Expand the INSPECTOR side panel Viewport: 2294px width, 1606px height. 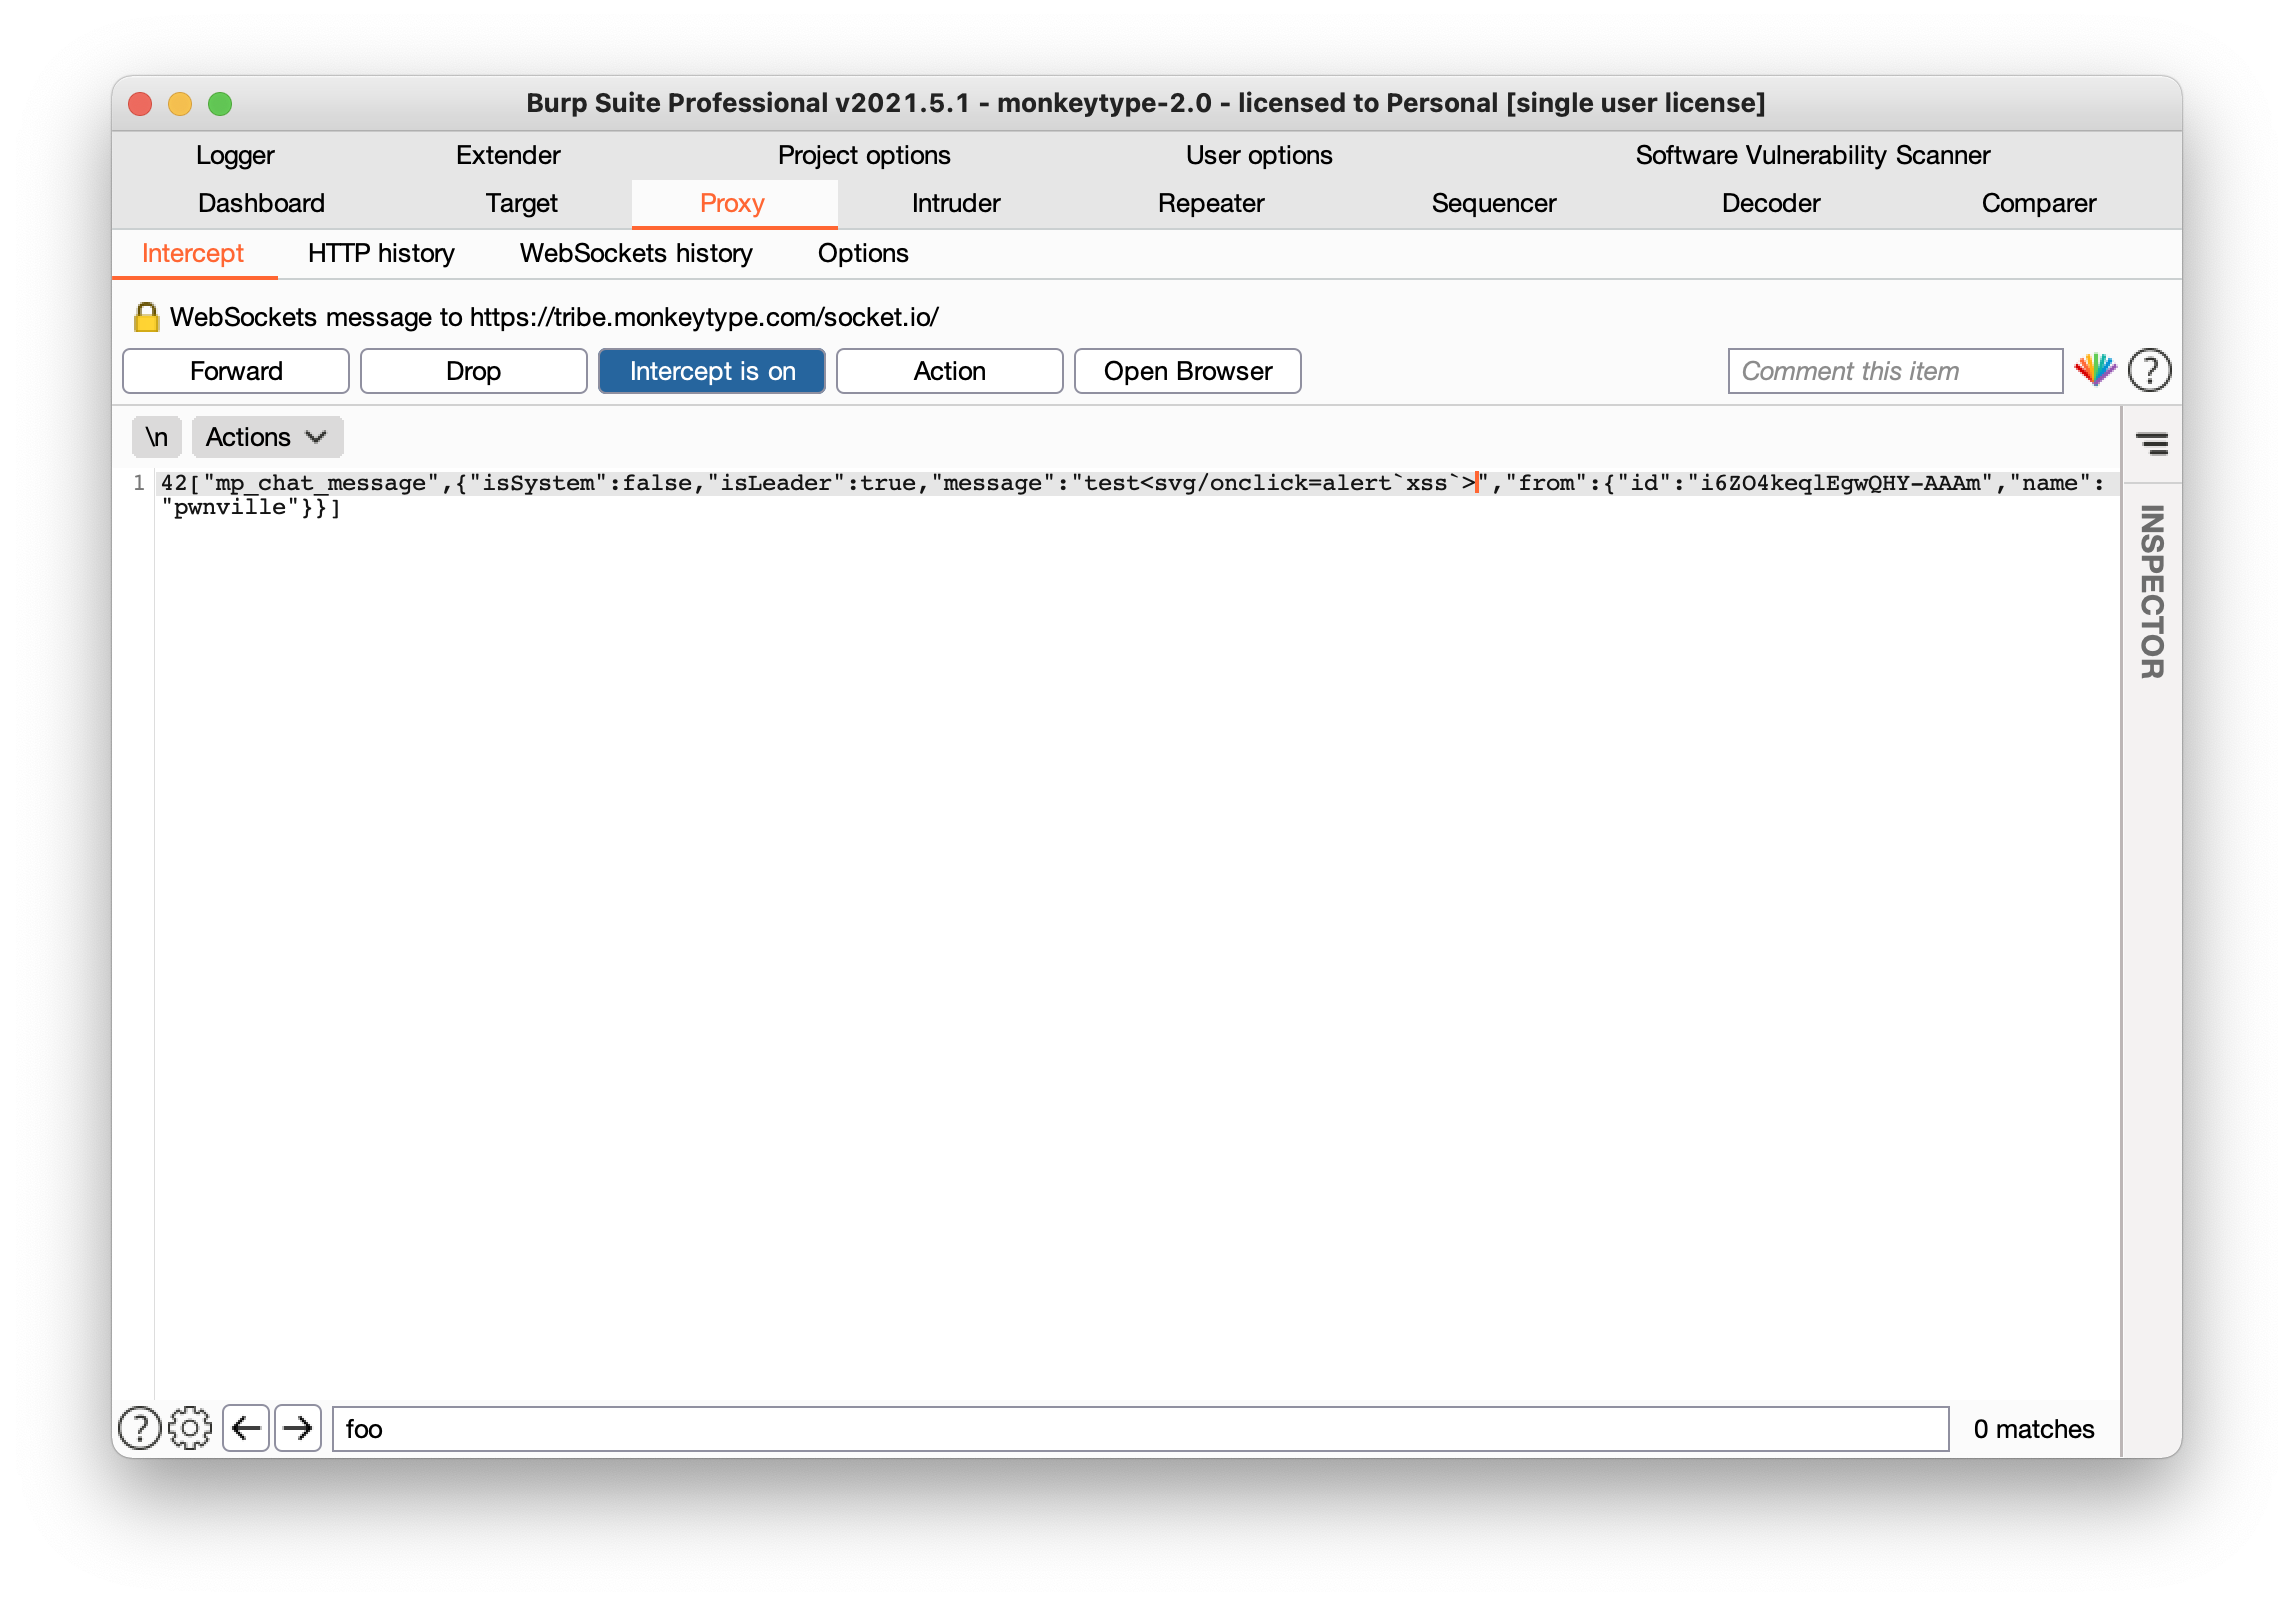click(2151, 592)
